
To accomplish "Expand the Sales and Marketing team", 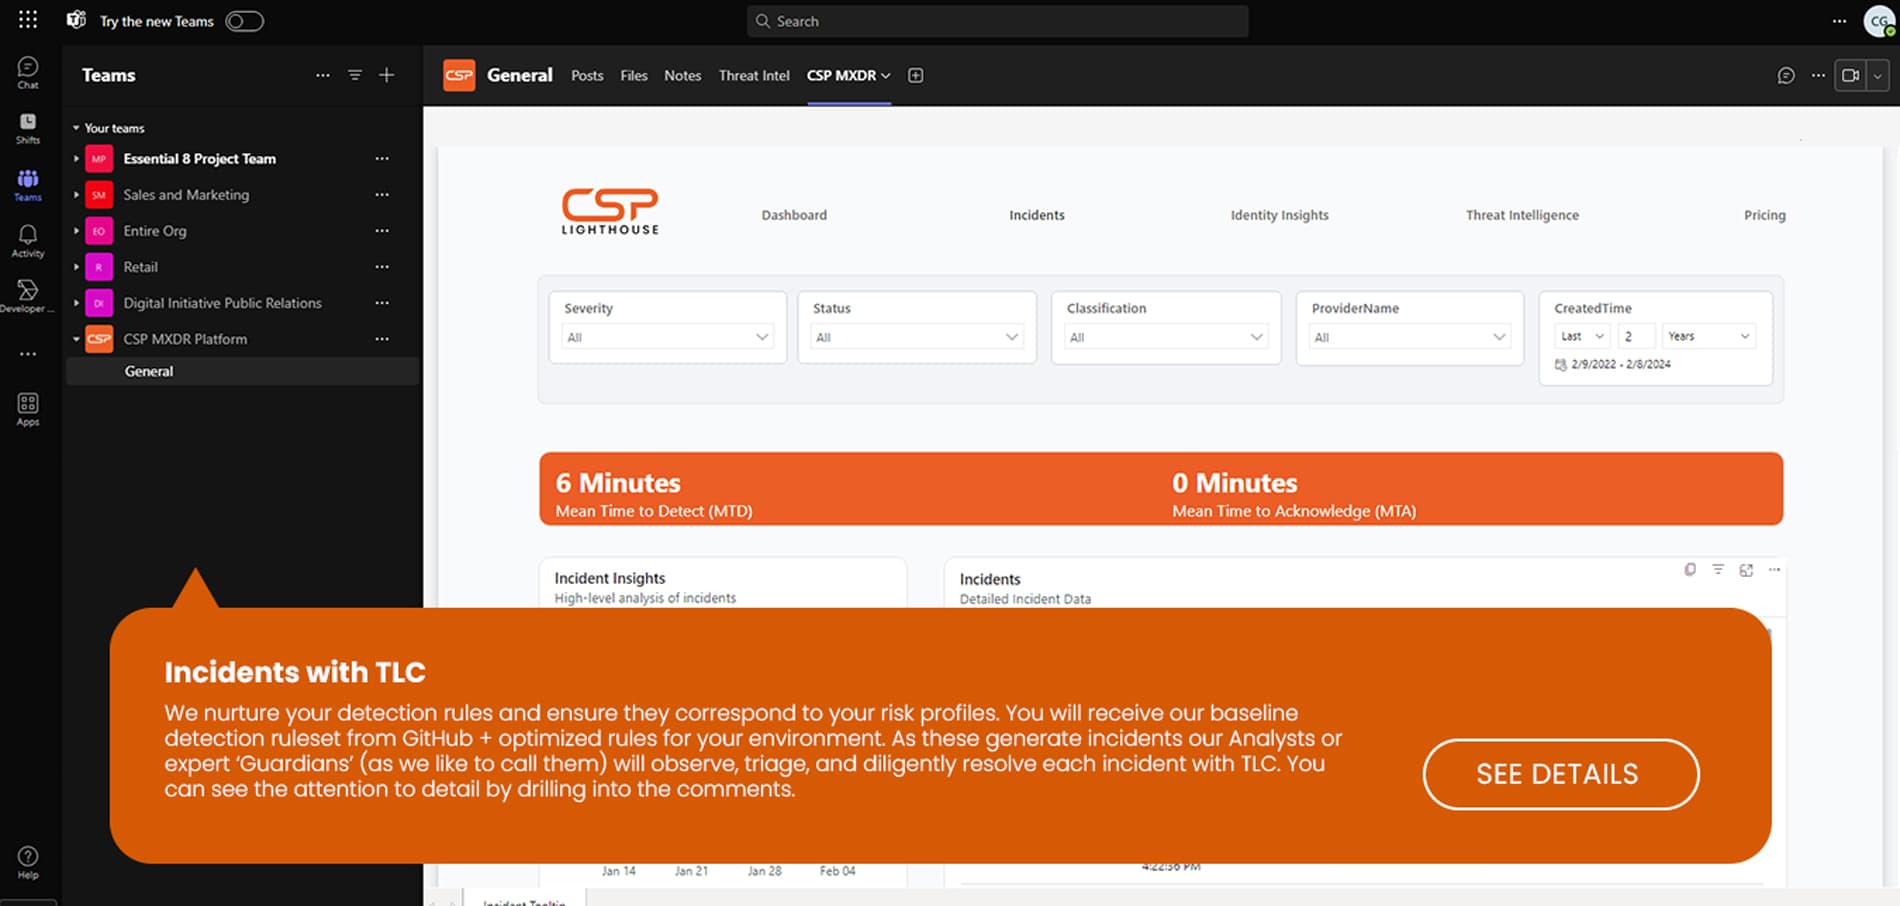I will click(x=76, y=195).
